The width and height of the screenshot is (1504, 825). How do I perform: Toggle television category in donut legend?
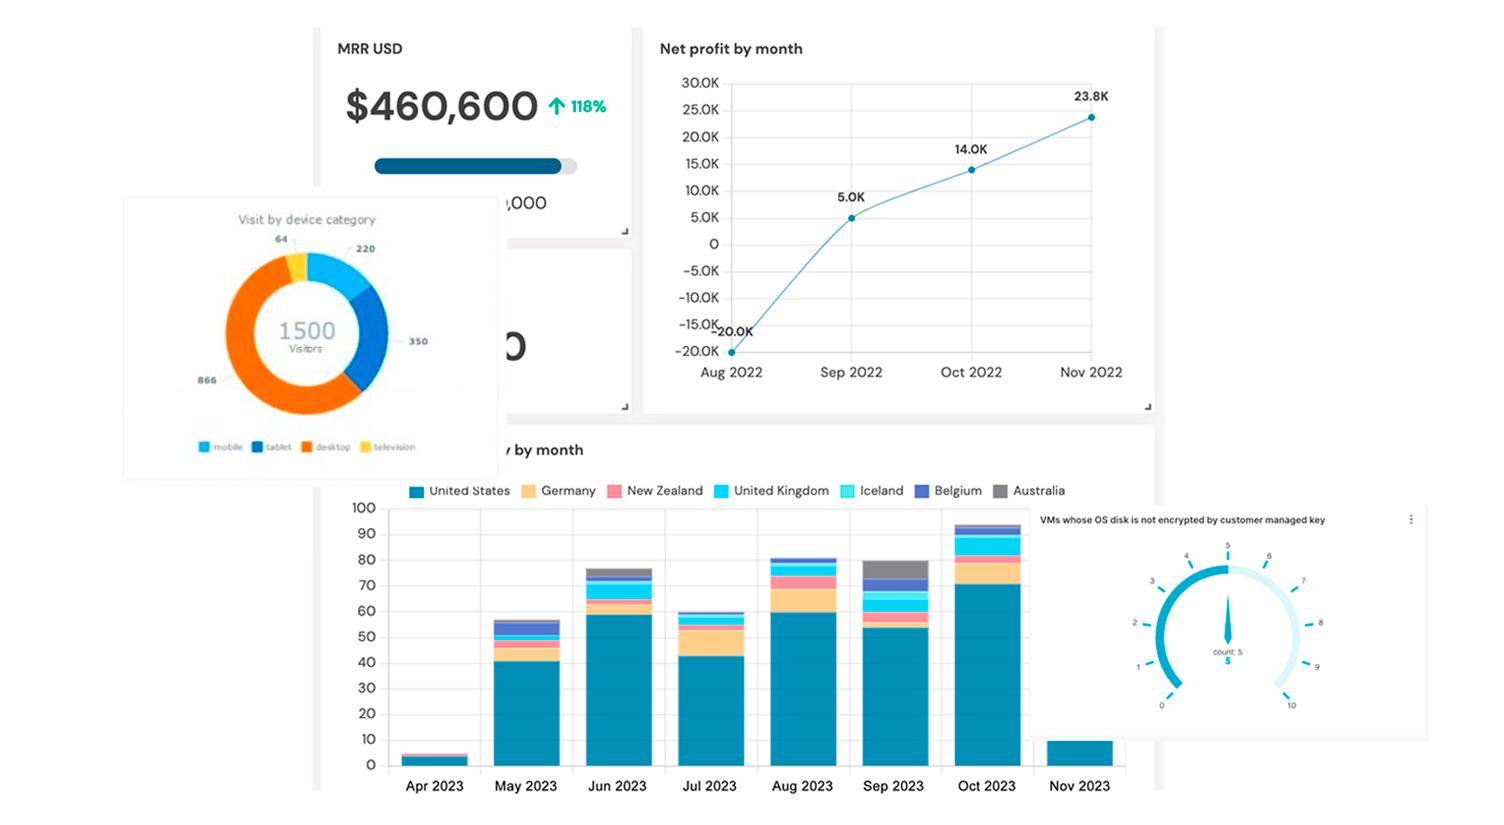[387, 447]
